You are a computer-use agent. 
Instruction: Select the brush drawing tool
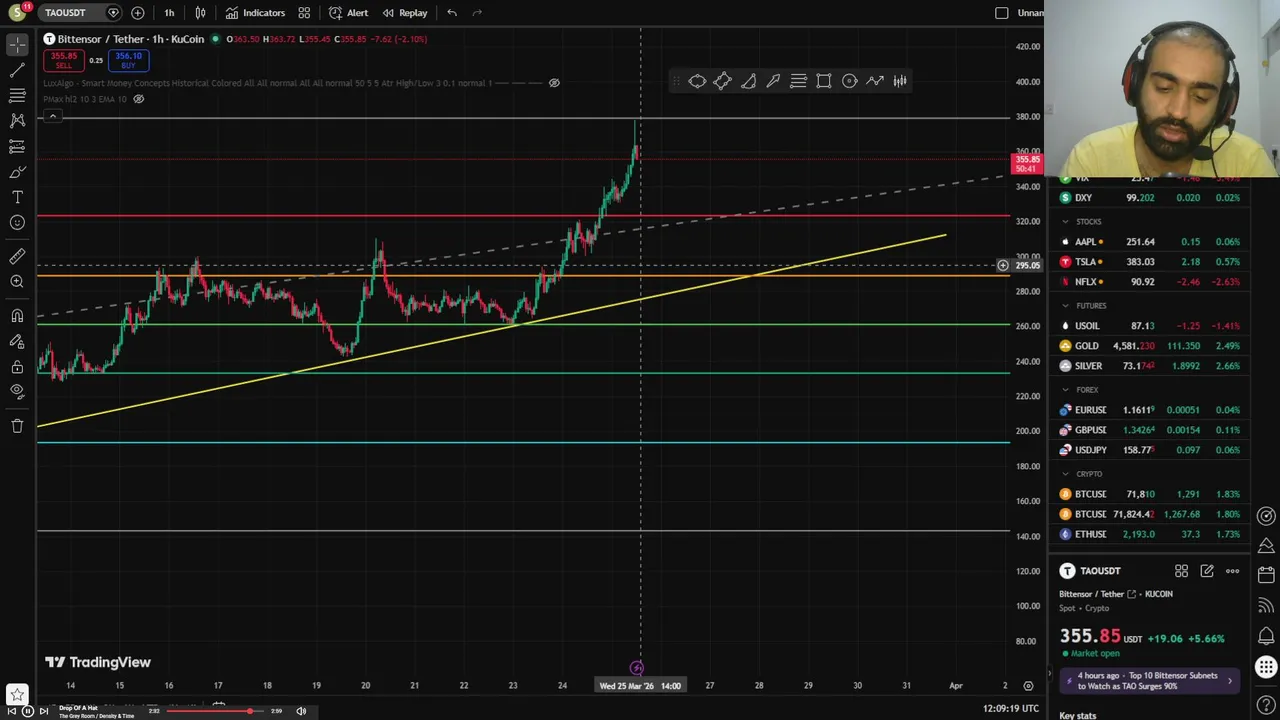pos(17,171)
